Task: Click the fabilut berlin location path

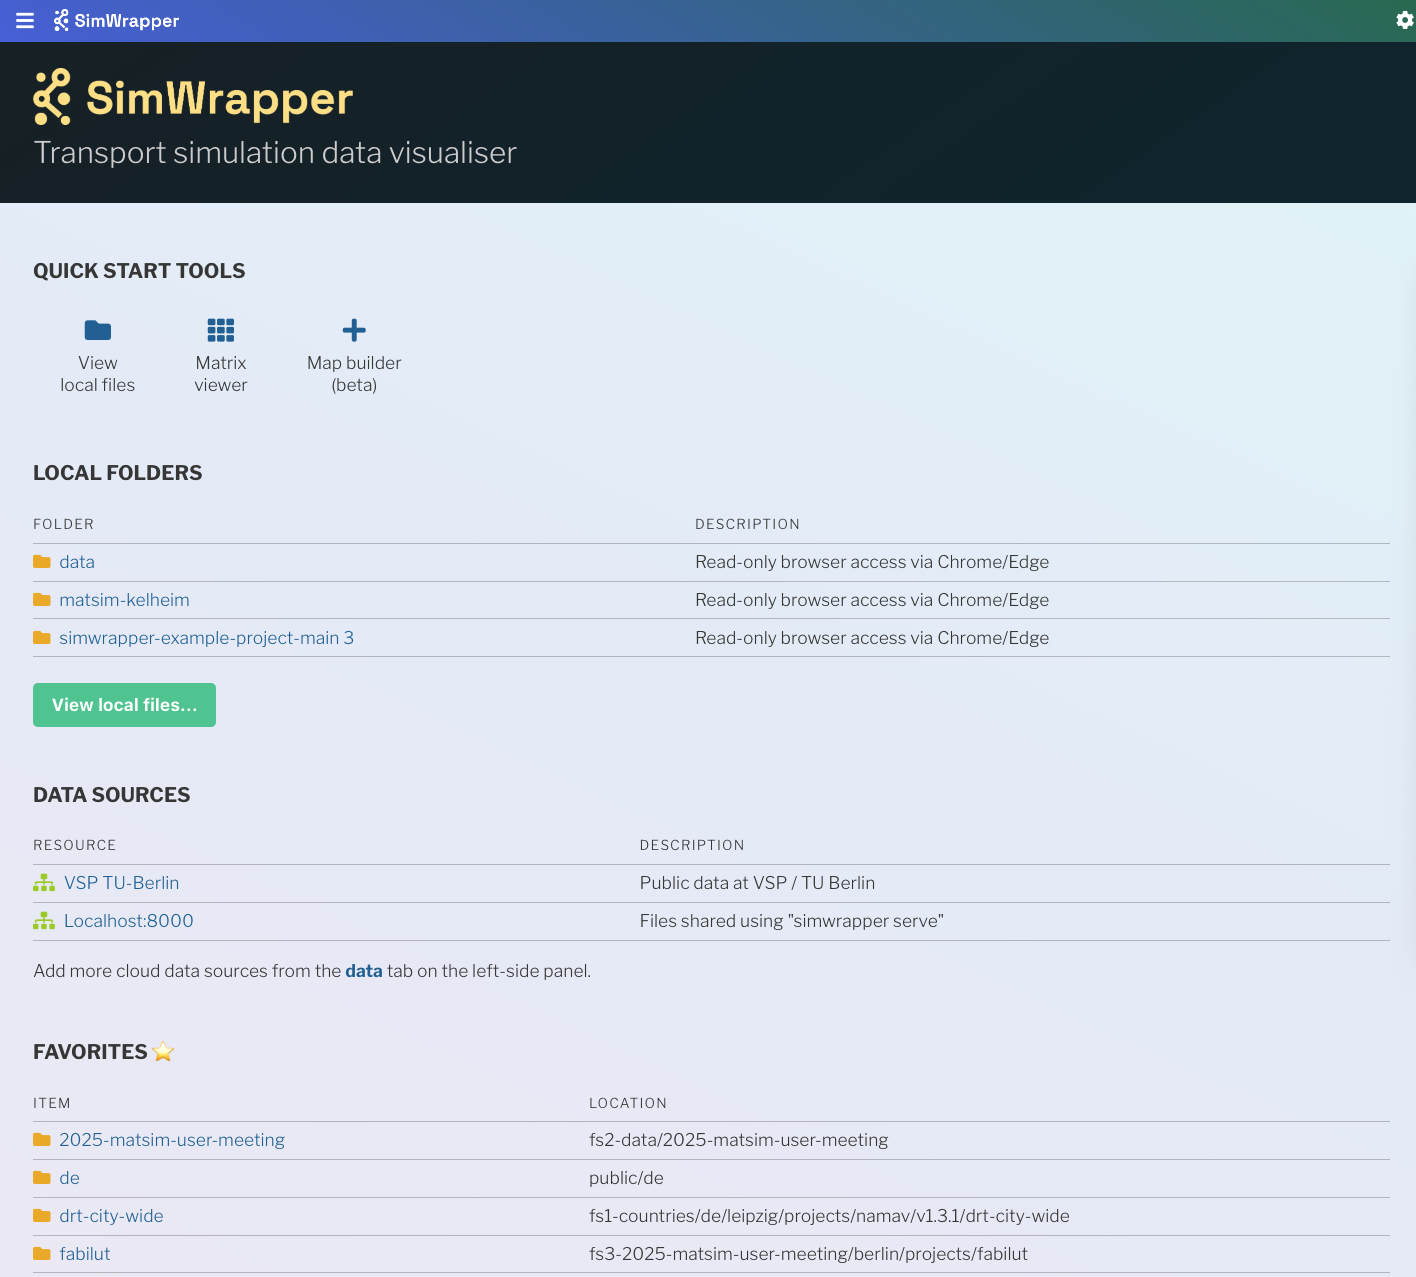Action: (808, 1254)
